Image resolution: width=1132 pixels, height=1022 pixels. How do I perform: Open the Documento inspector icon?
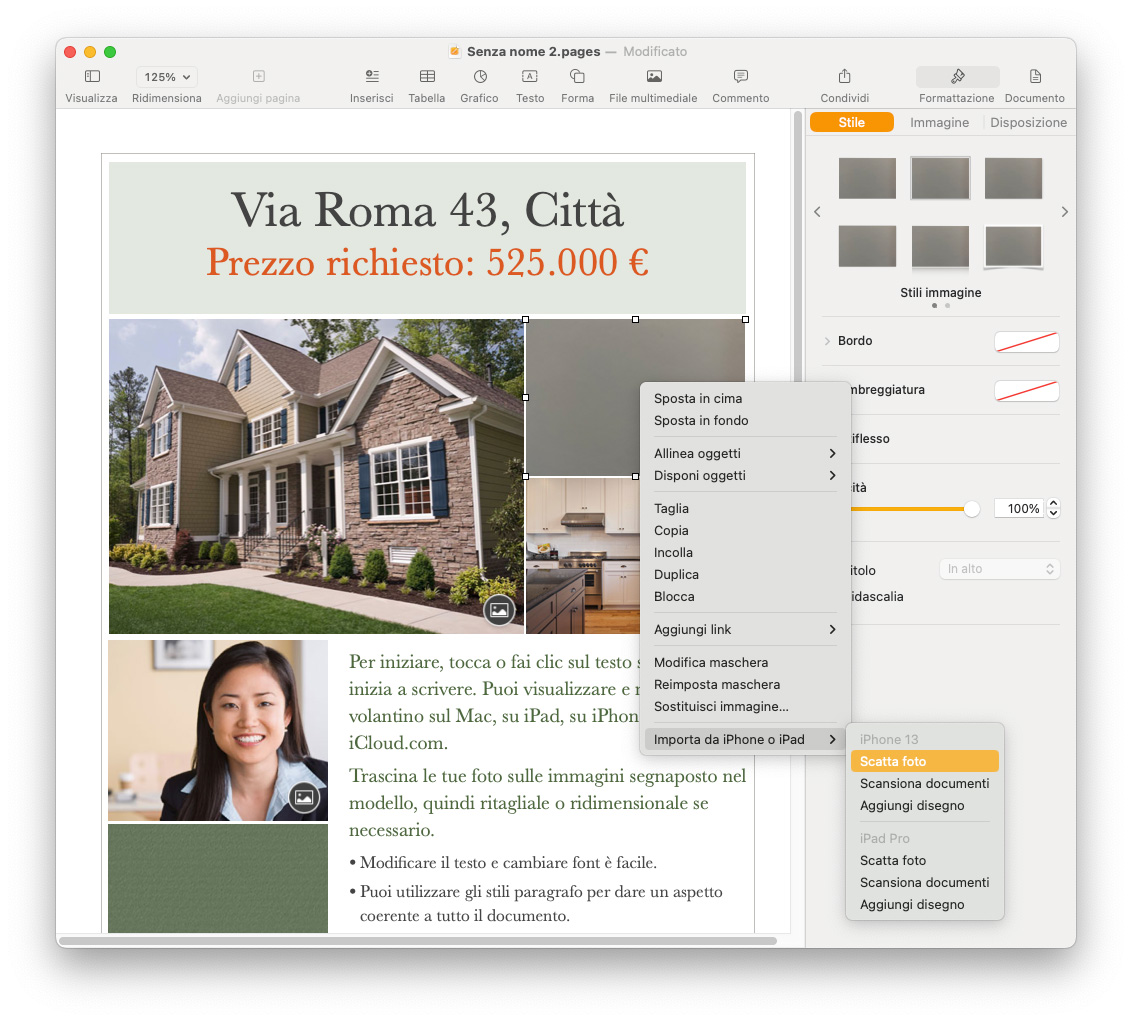click(x=1034, y=77)
